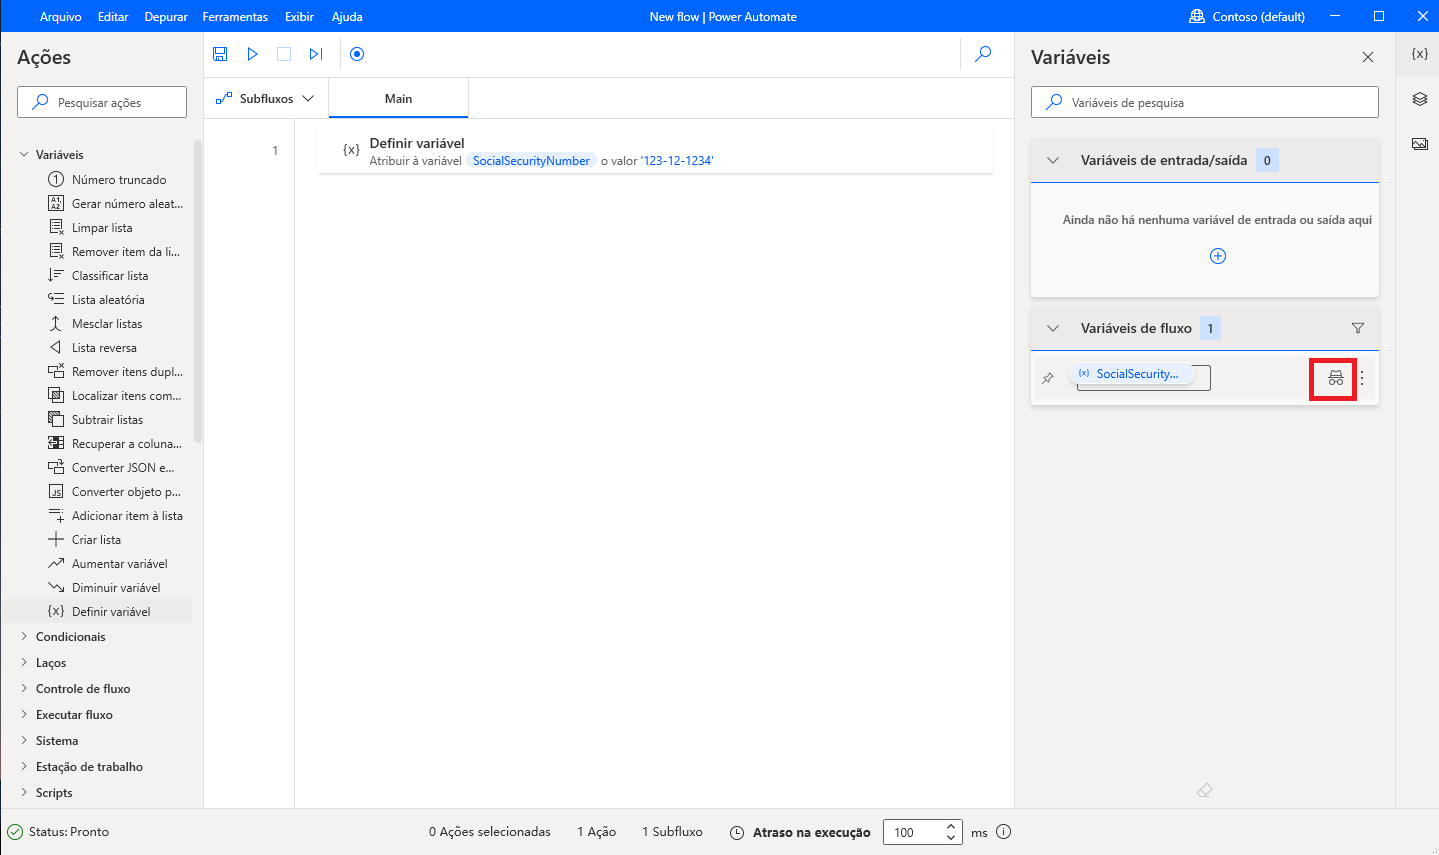Open the Arquivo menu
This screenshot has width=1439, height=855.
[x=61, y=16]
